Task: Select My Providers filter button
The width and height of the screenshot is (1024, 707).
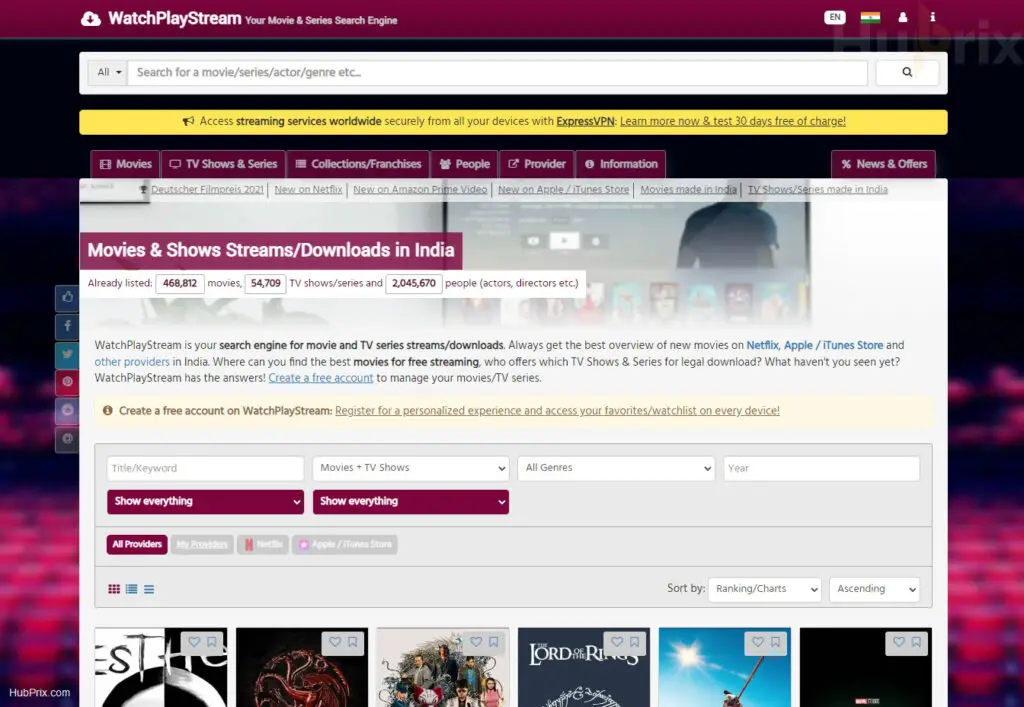Action: pos(202,544)
